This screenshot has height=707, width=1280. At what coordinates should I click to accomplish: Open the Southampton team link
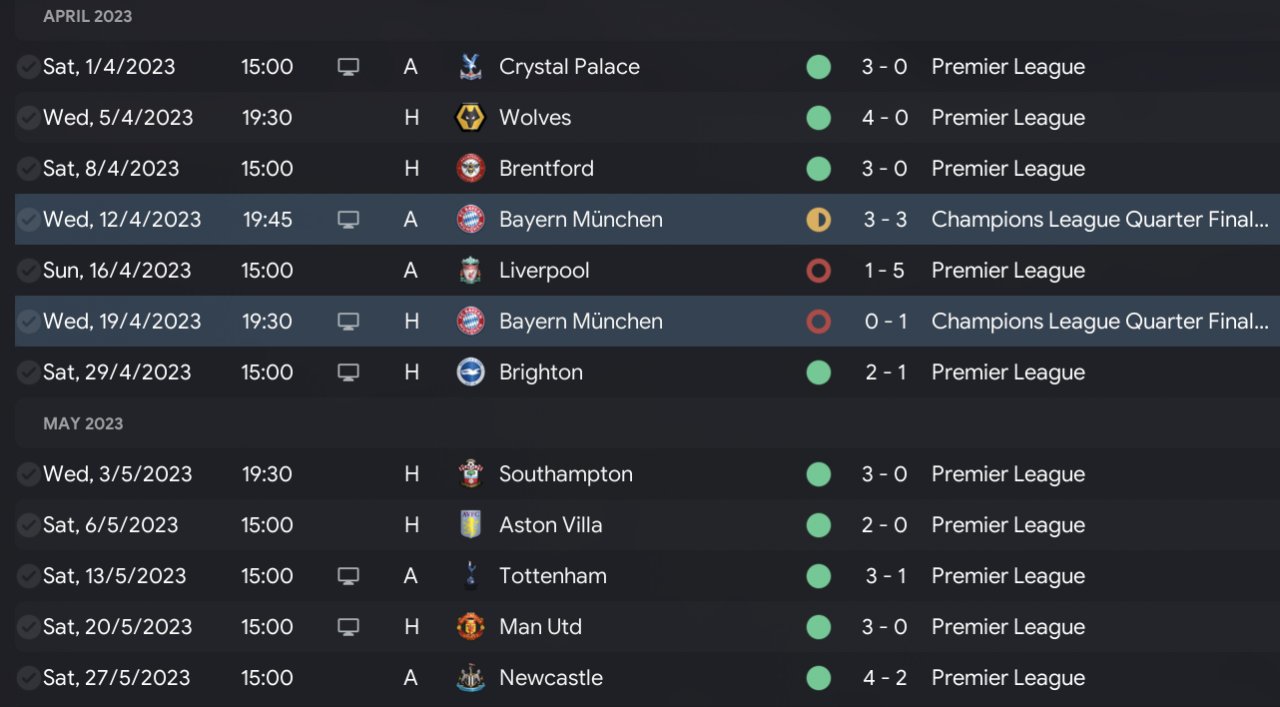click(x=565, y=474)
